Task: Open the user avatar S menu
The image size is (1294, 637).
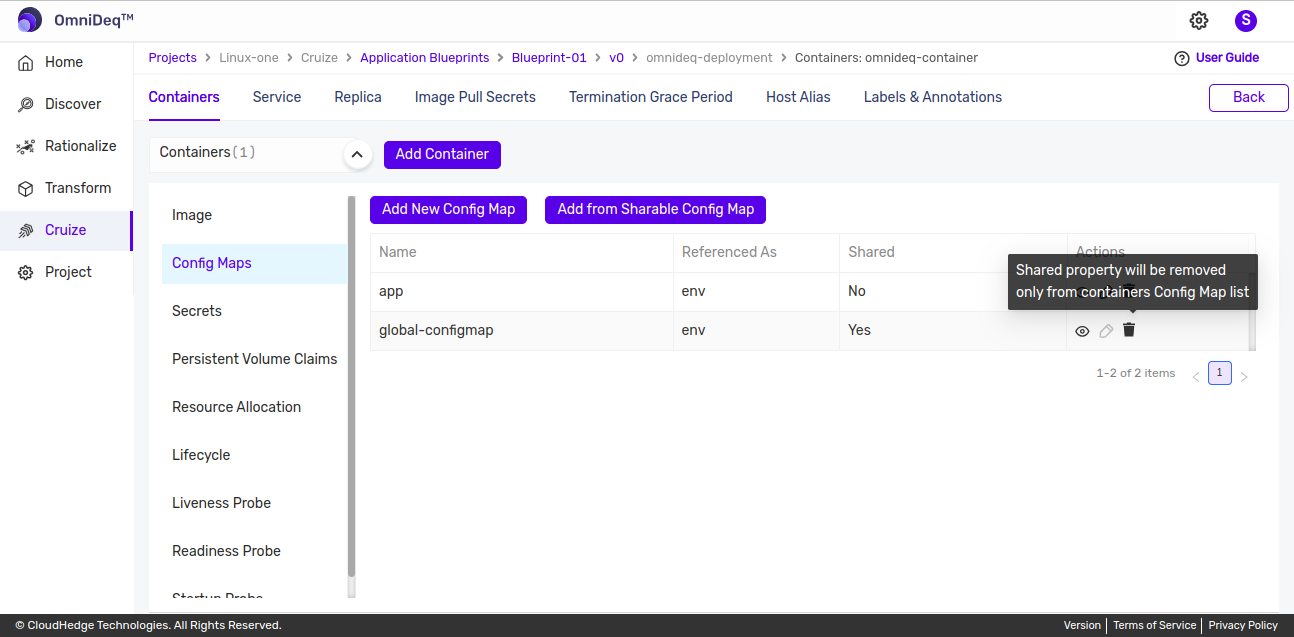Action: [x=1245, y=20]
